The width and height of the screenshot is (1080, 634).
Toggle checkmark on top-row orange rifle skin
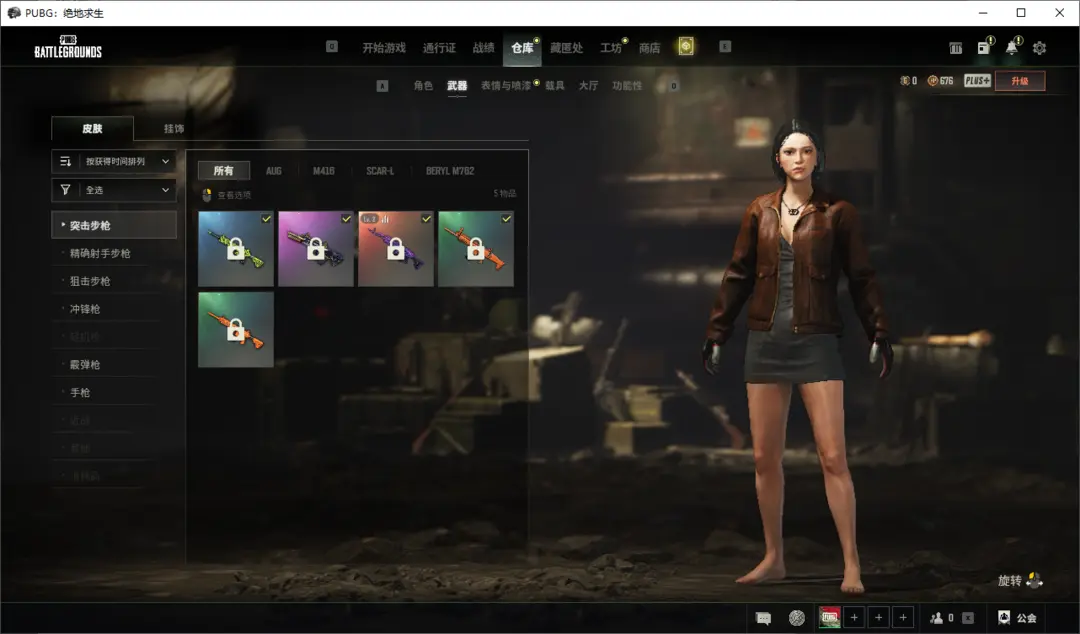coord(506,218)
